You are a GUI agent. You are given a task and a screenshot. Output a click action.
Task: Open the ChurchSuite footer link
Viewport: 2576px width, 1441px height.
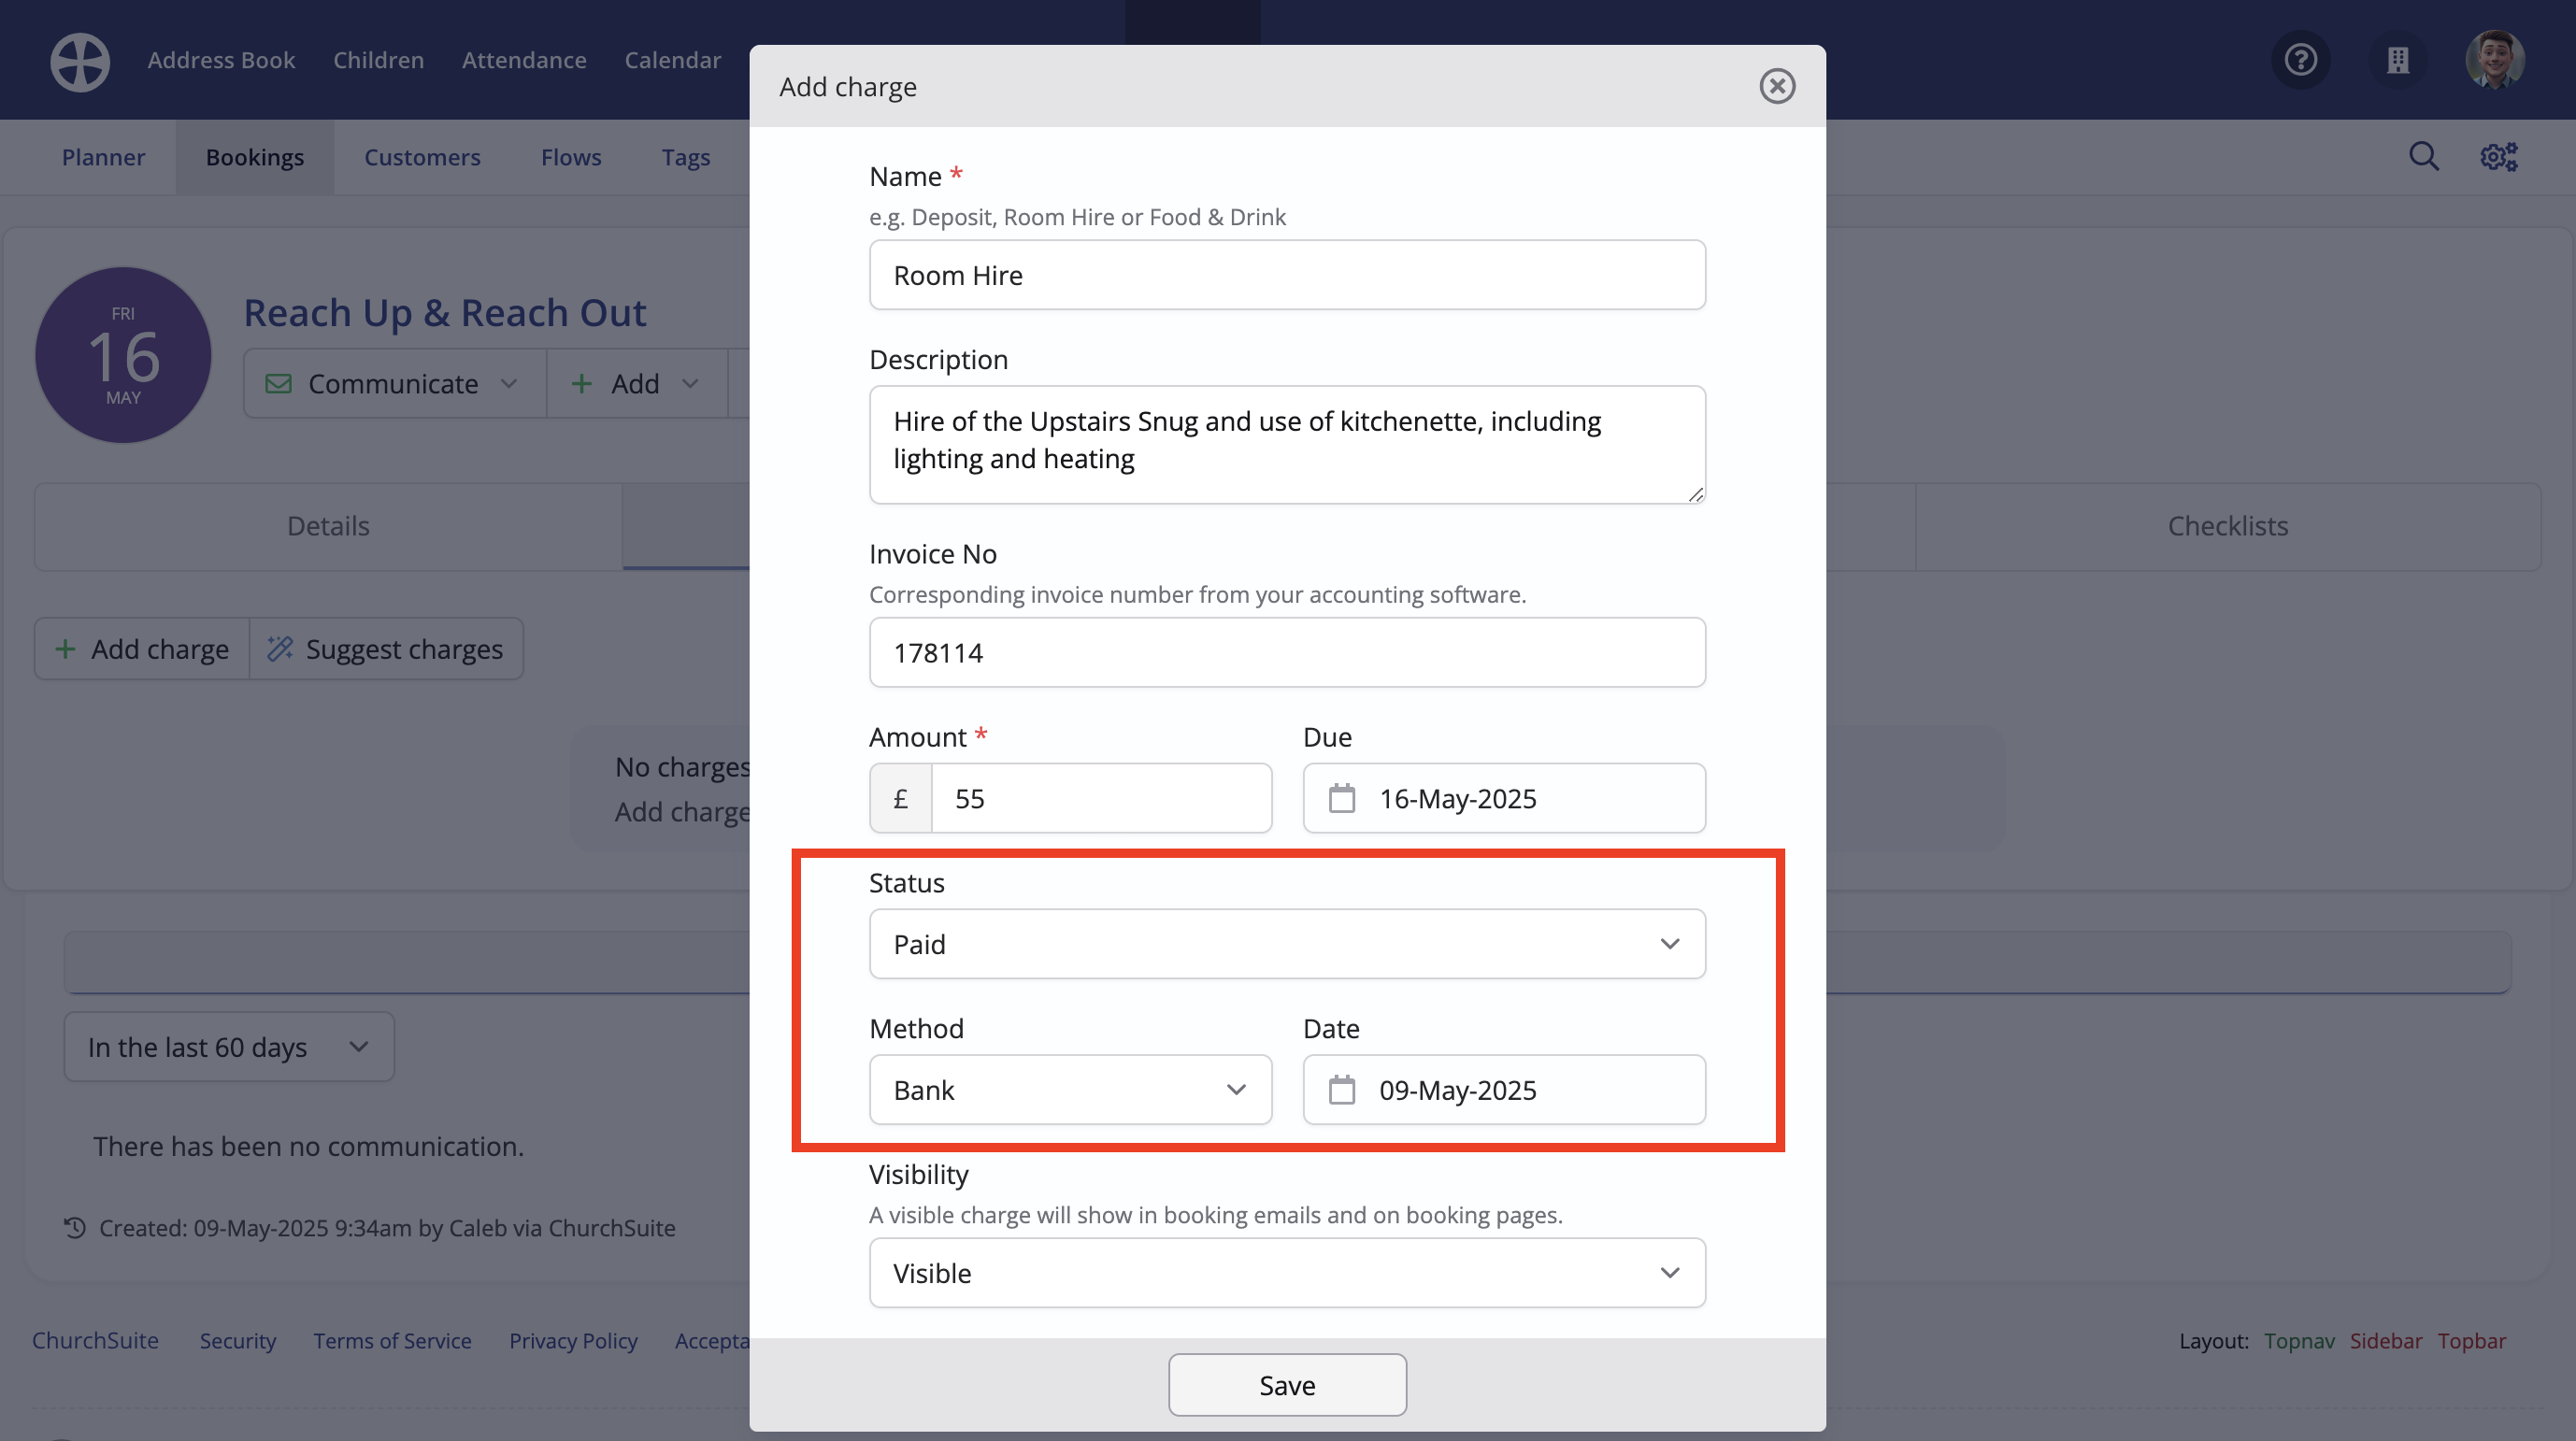point(95,1340)
